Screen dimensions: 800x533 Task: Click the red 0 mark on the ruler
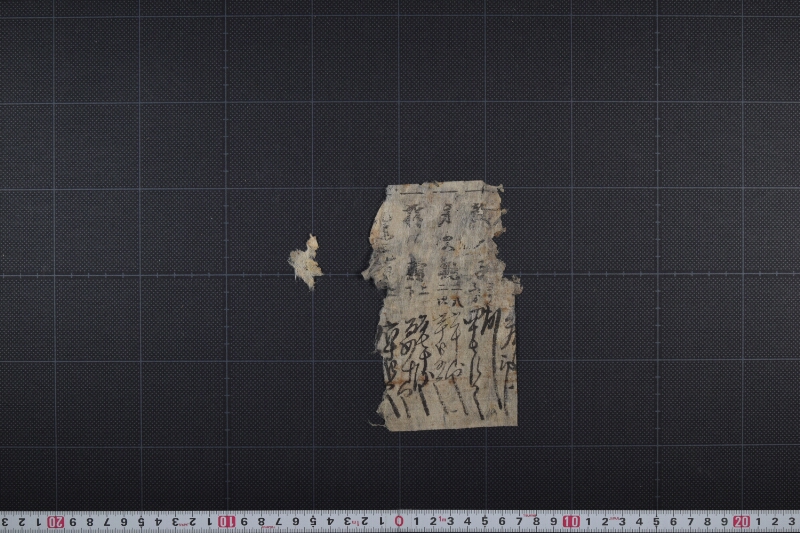(399, 521)
